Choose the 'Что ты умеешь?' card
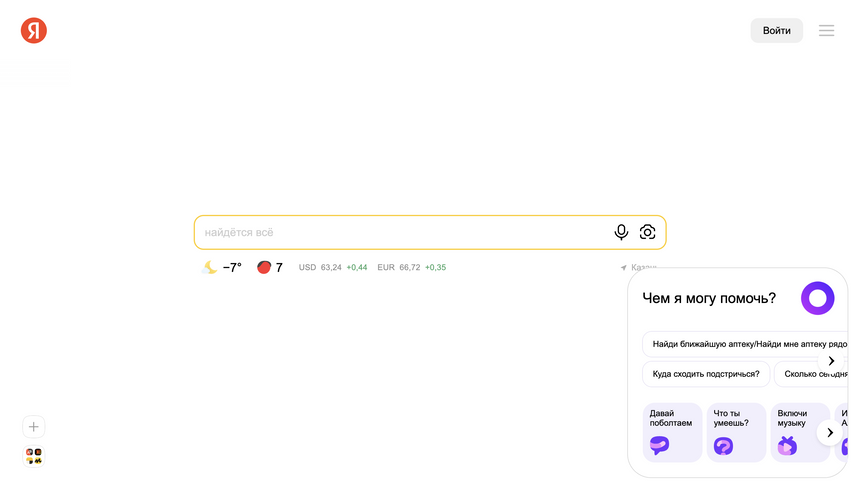 pyautogui.click(x=736, y=432)
